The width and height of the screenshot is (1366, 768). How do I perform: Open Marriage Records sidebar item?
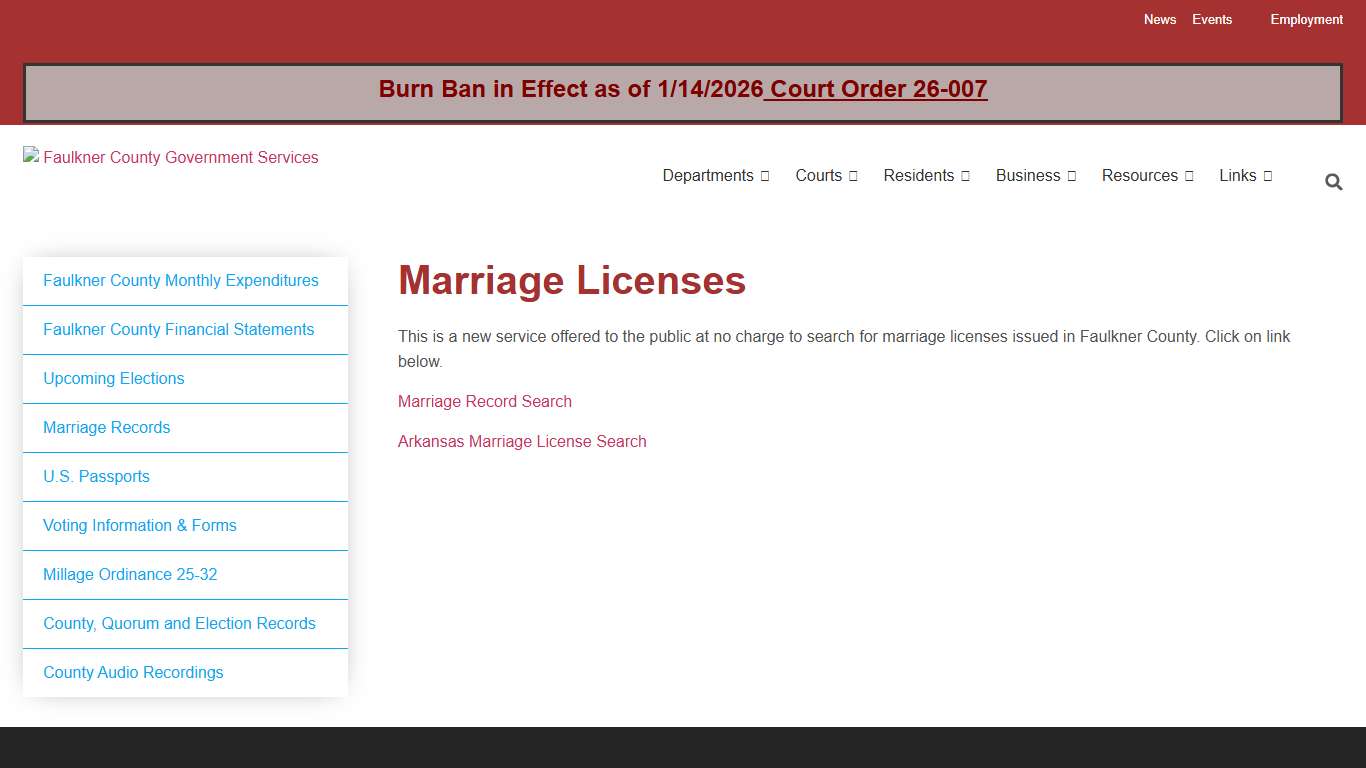pyautogui.click(x=106, y=427)
